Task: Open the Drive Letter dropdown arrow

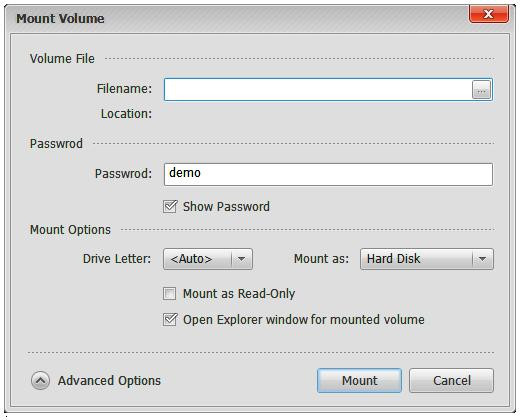Action: (x=242, y=259)
